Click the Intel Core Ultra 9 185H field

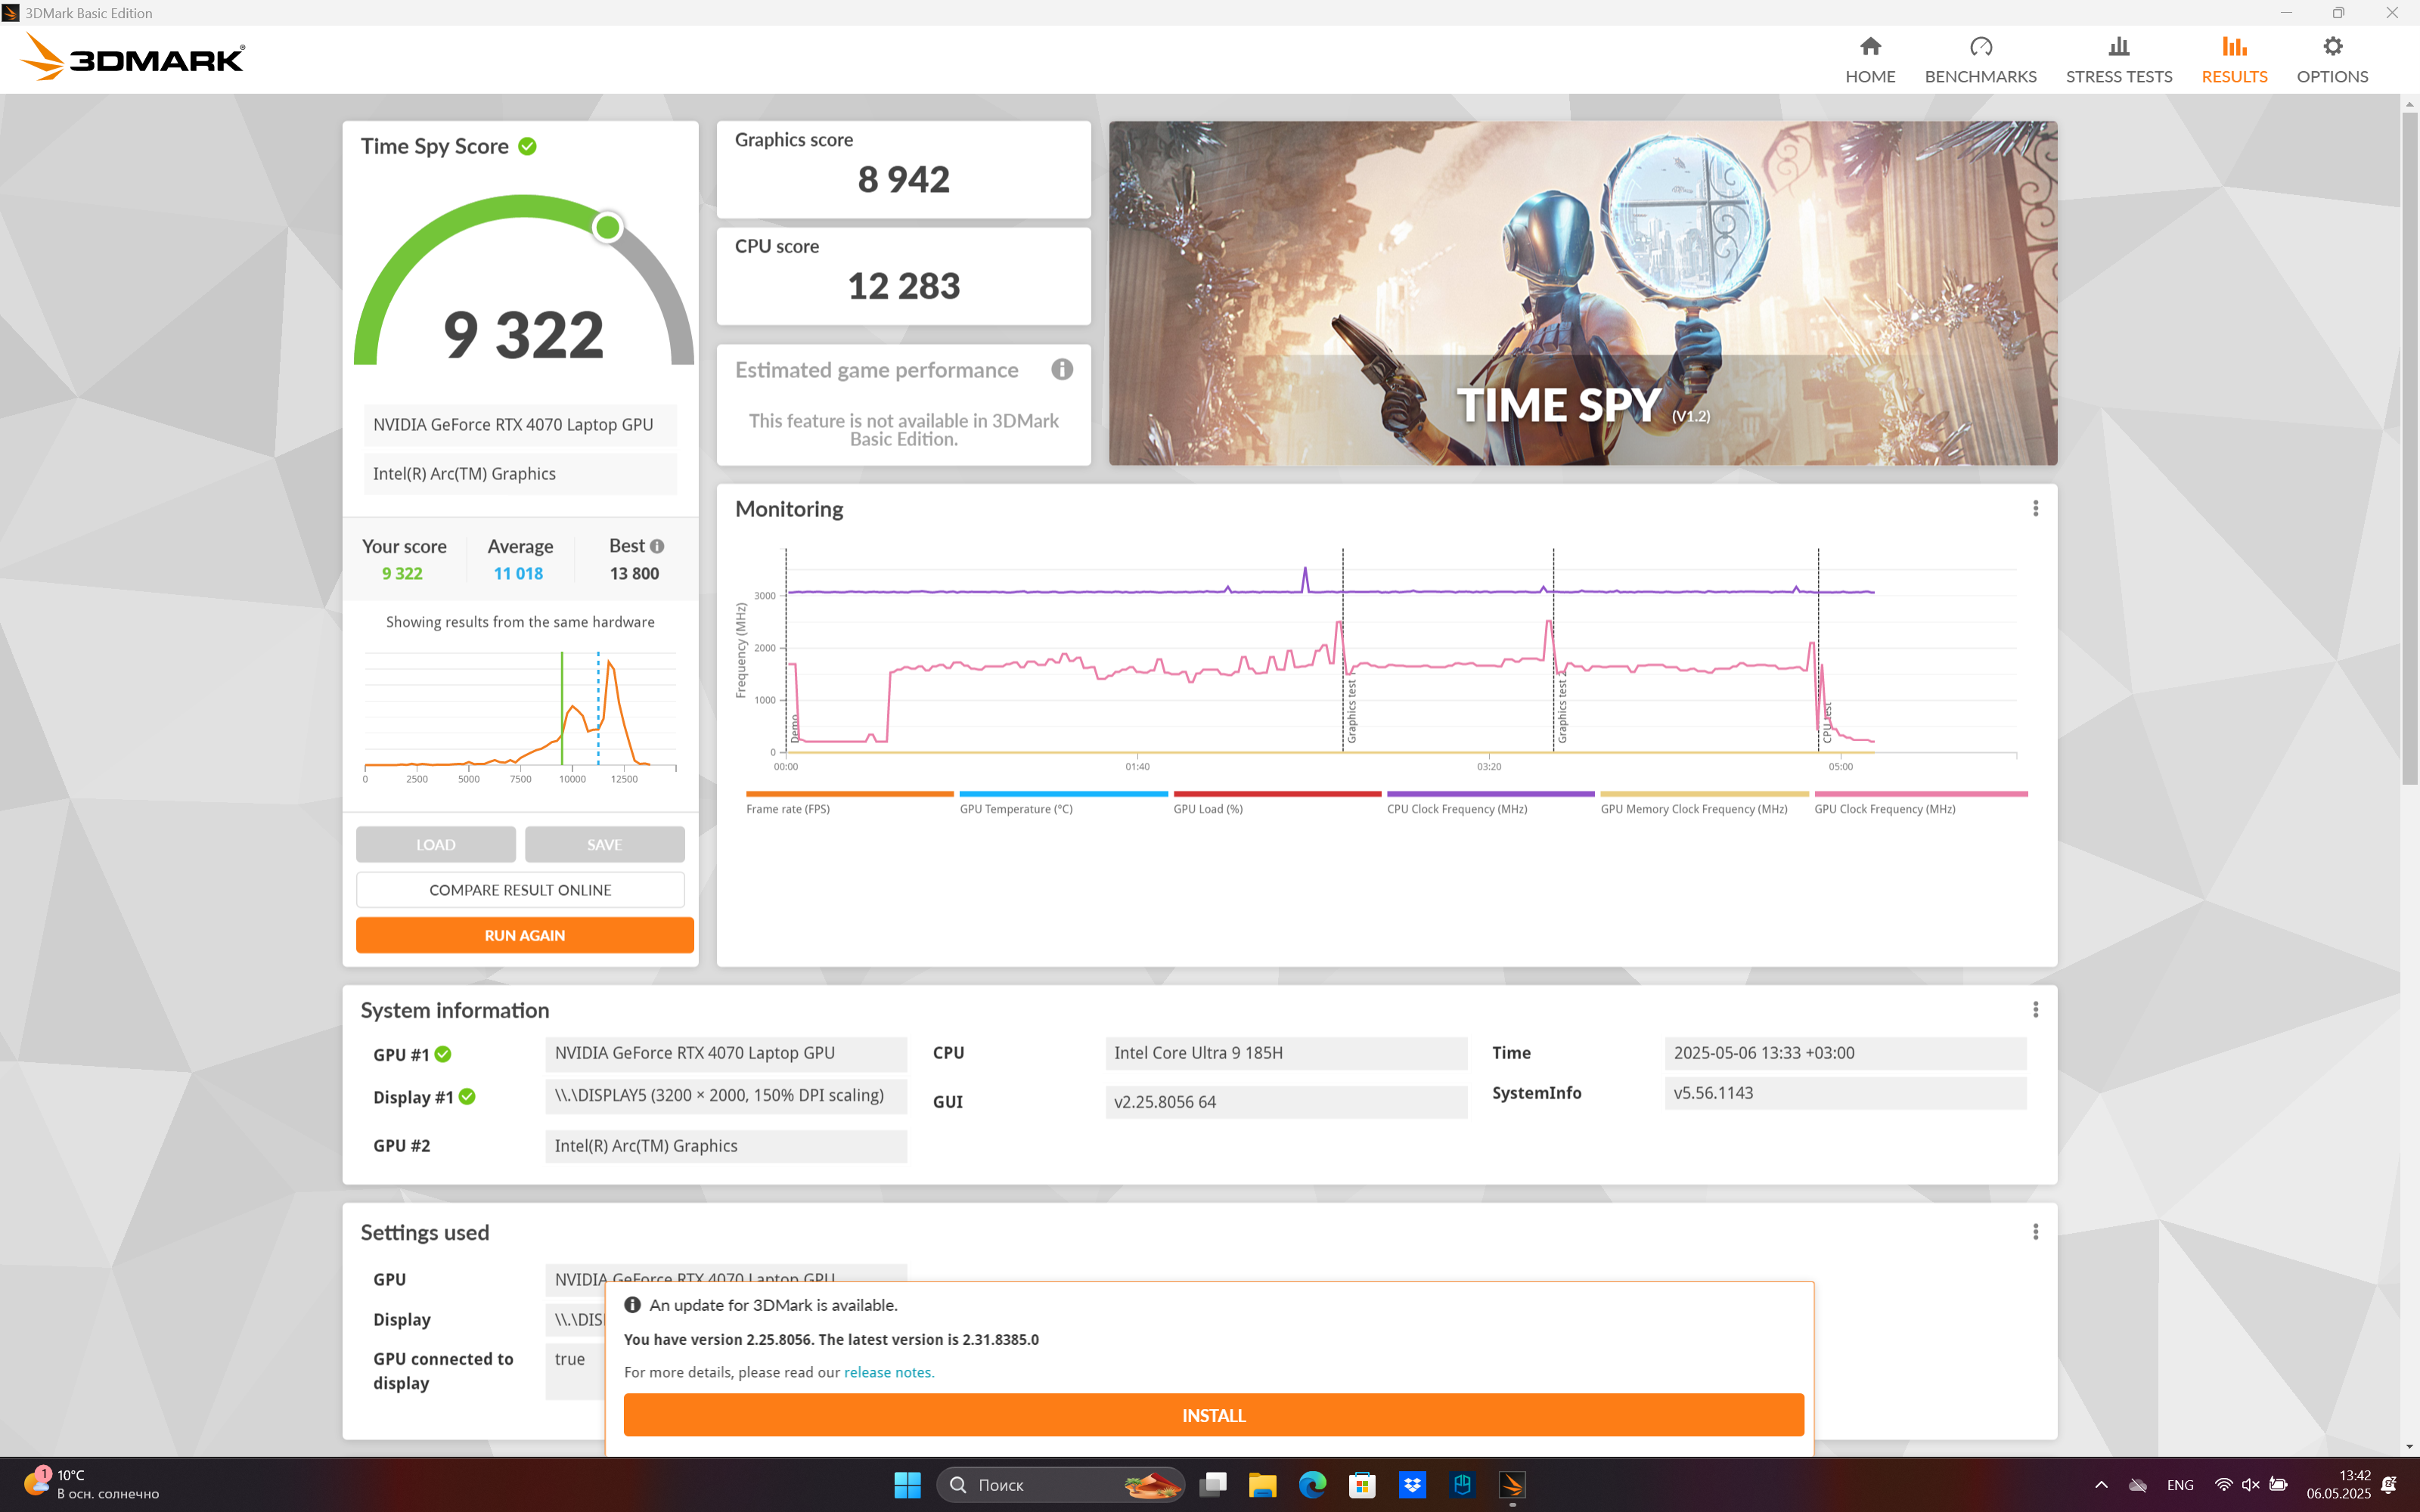[1286, 1052]
